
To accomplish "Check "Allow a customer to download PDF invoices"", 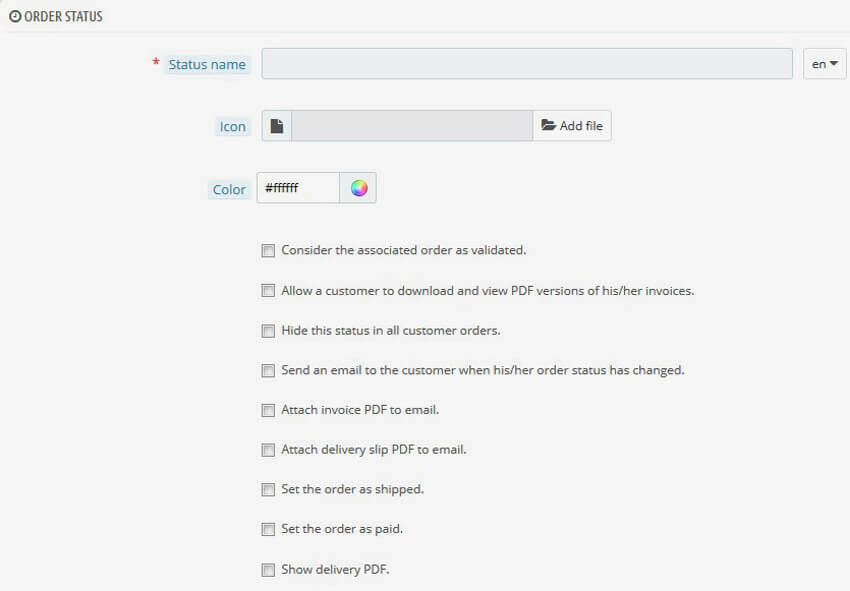I will tap(268, 290).
